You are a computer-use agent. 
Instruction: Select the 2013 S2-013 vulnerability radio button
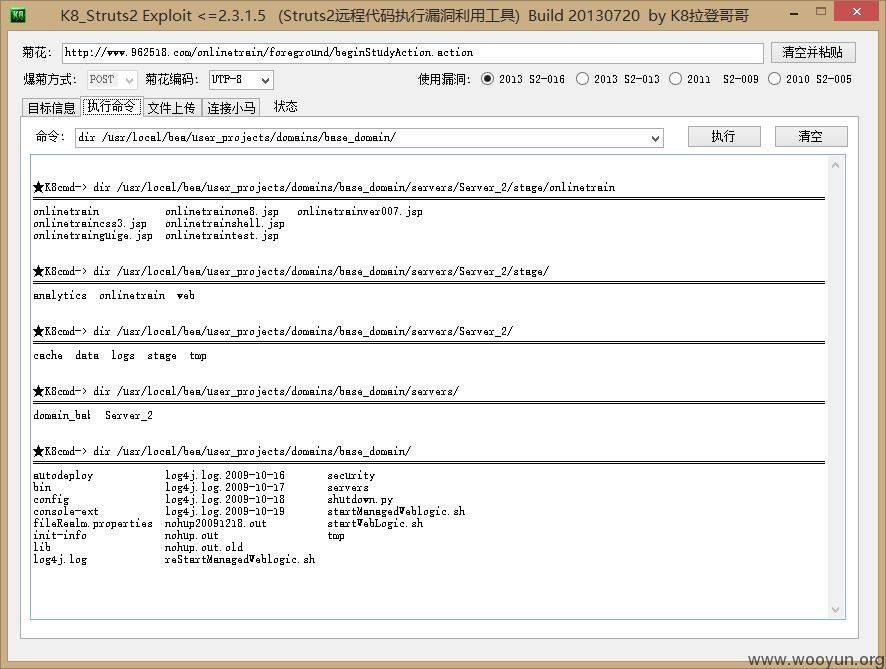(582, 79)
